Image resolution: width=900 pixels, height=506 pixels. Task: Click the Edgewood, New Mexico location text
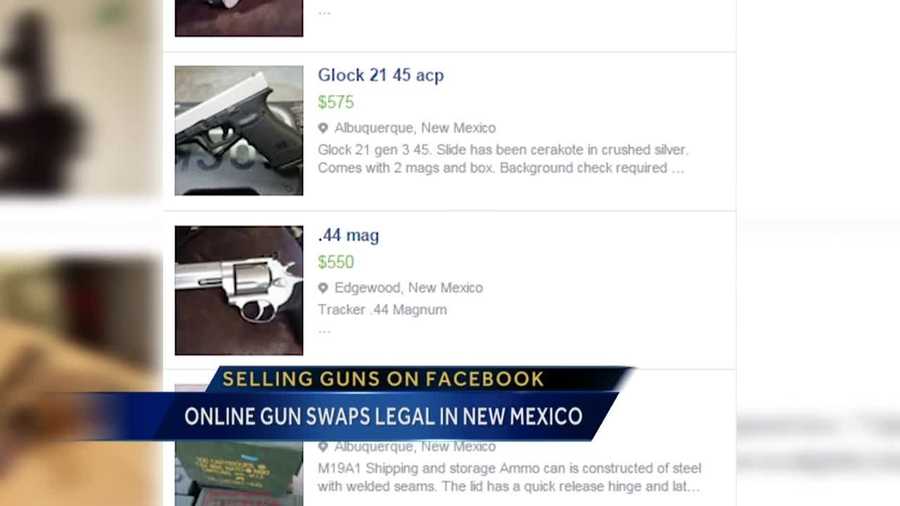(409, 288)
